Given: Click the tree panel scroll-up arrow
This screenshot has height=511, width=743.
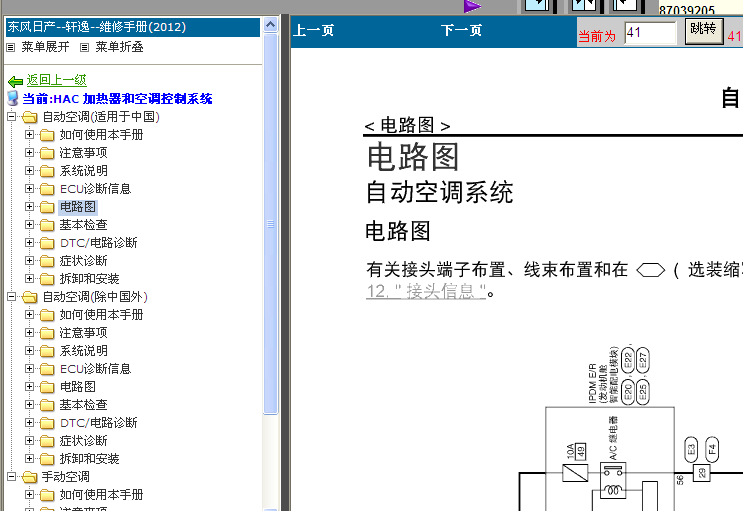Looking at the screenshot, I should click(x=271, y=25).
